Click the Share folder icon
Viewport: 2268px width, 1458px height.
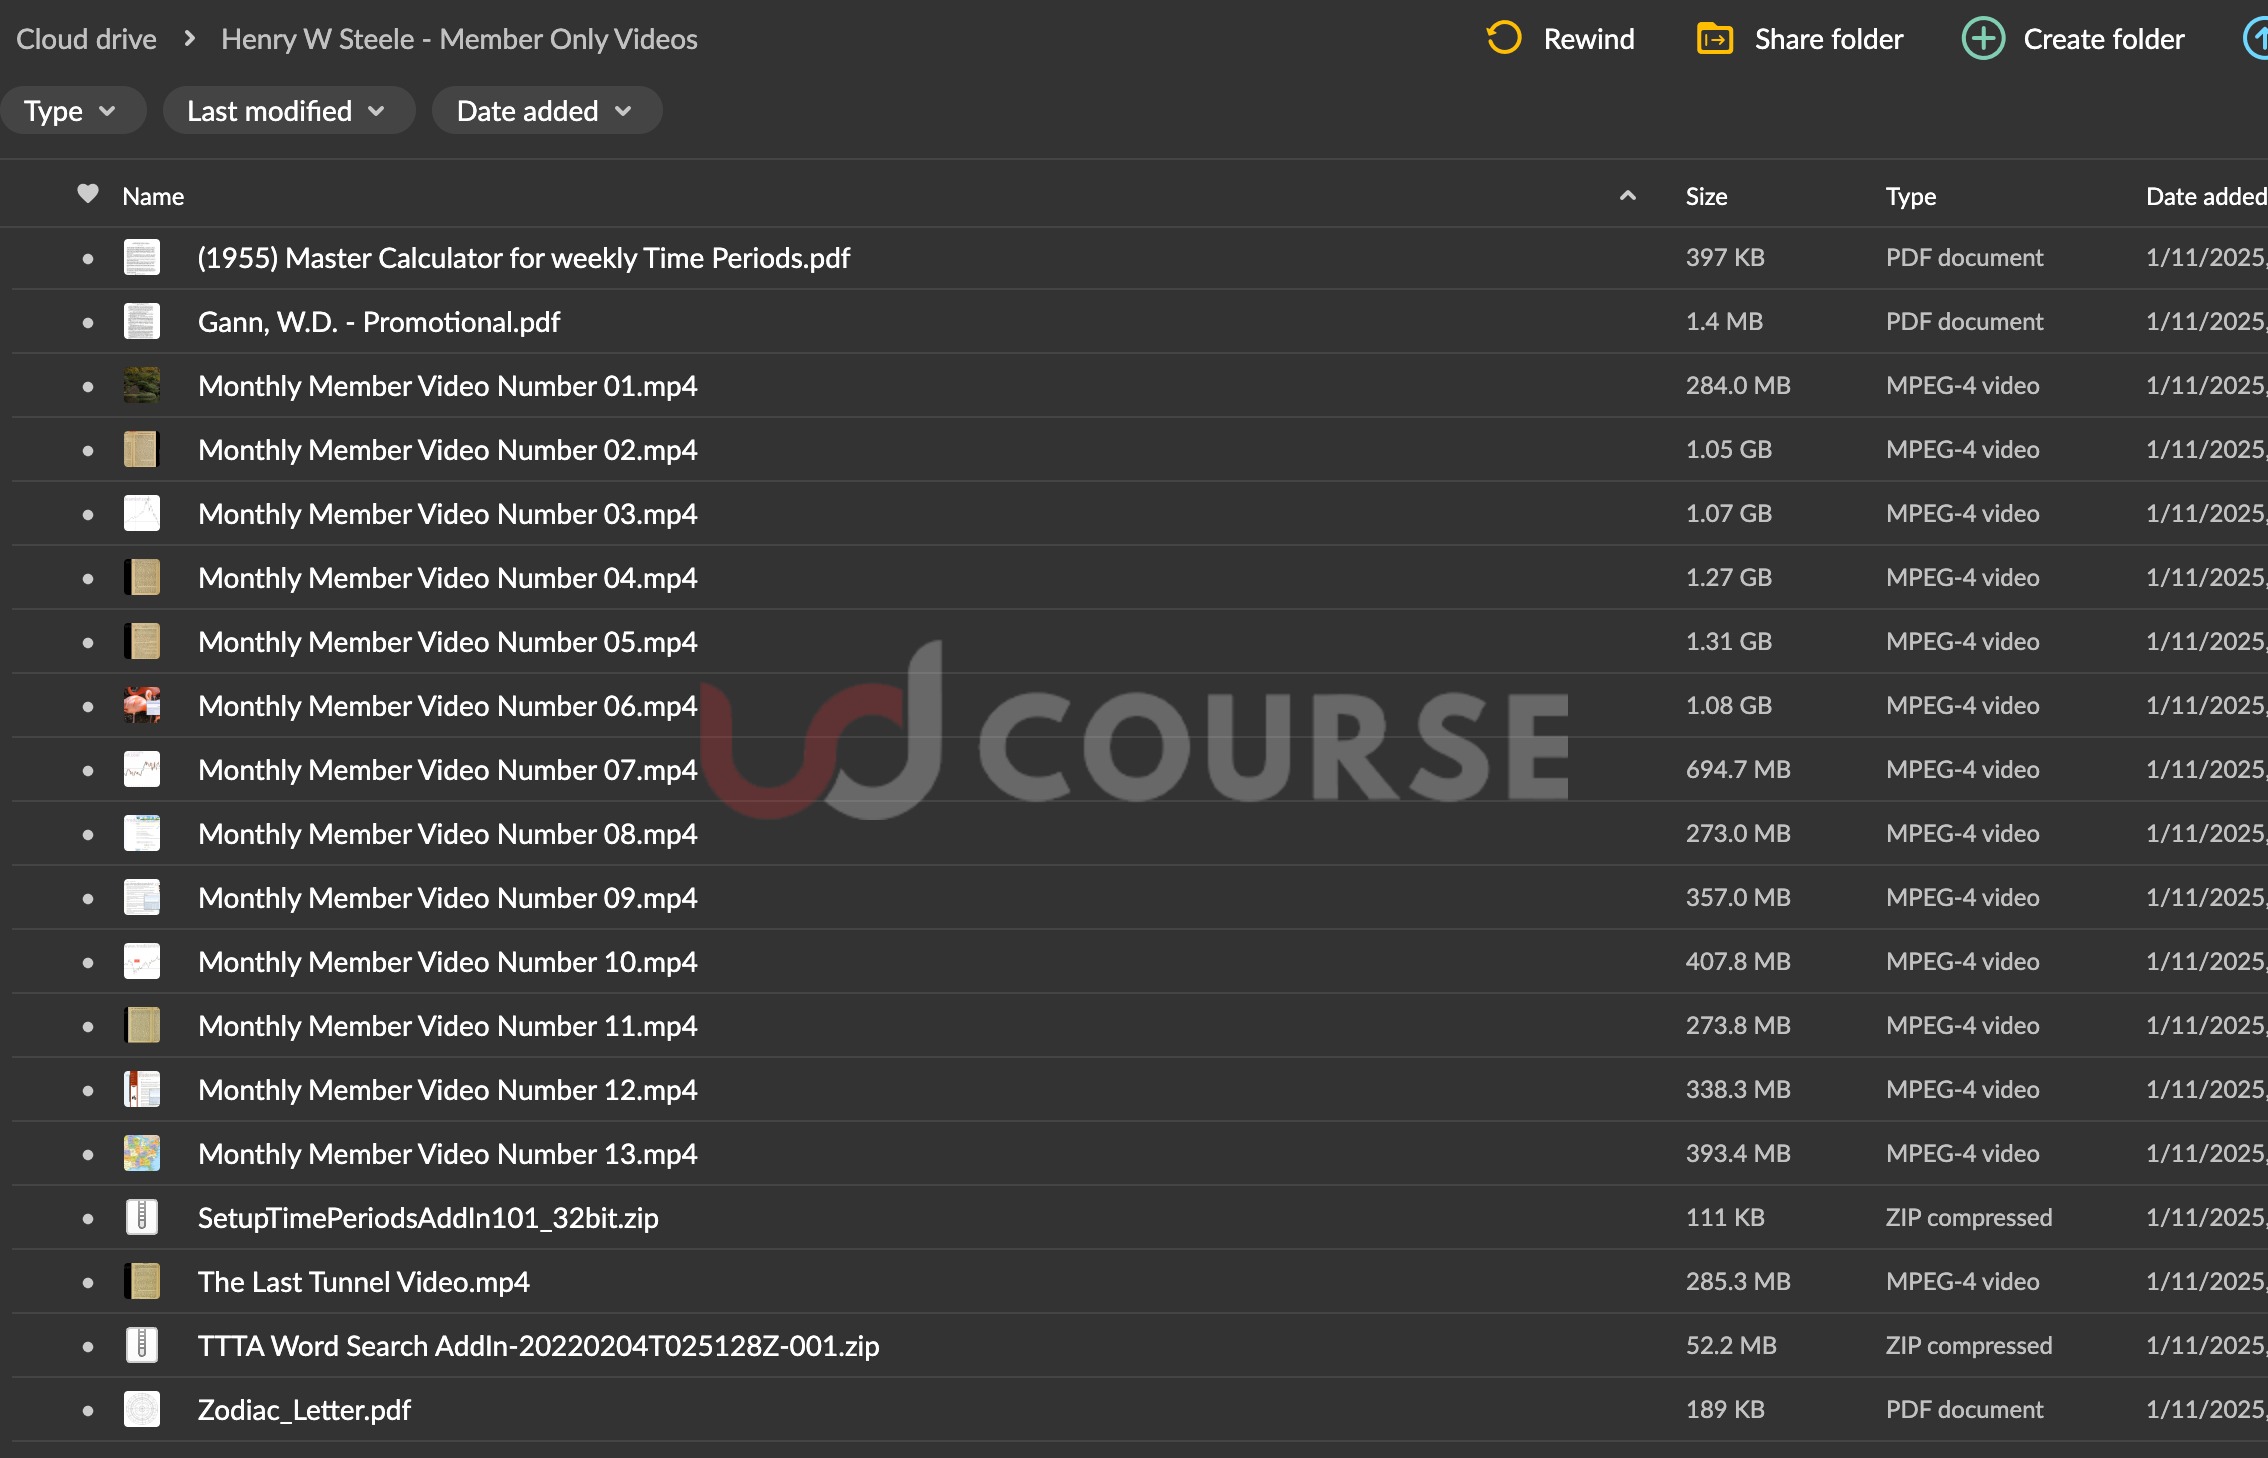1714,39
